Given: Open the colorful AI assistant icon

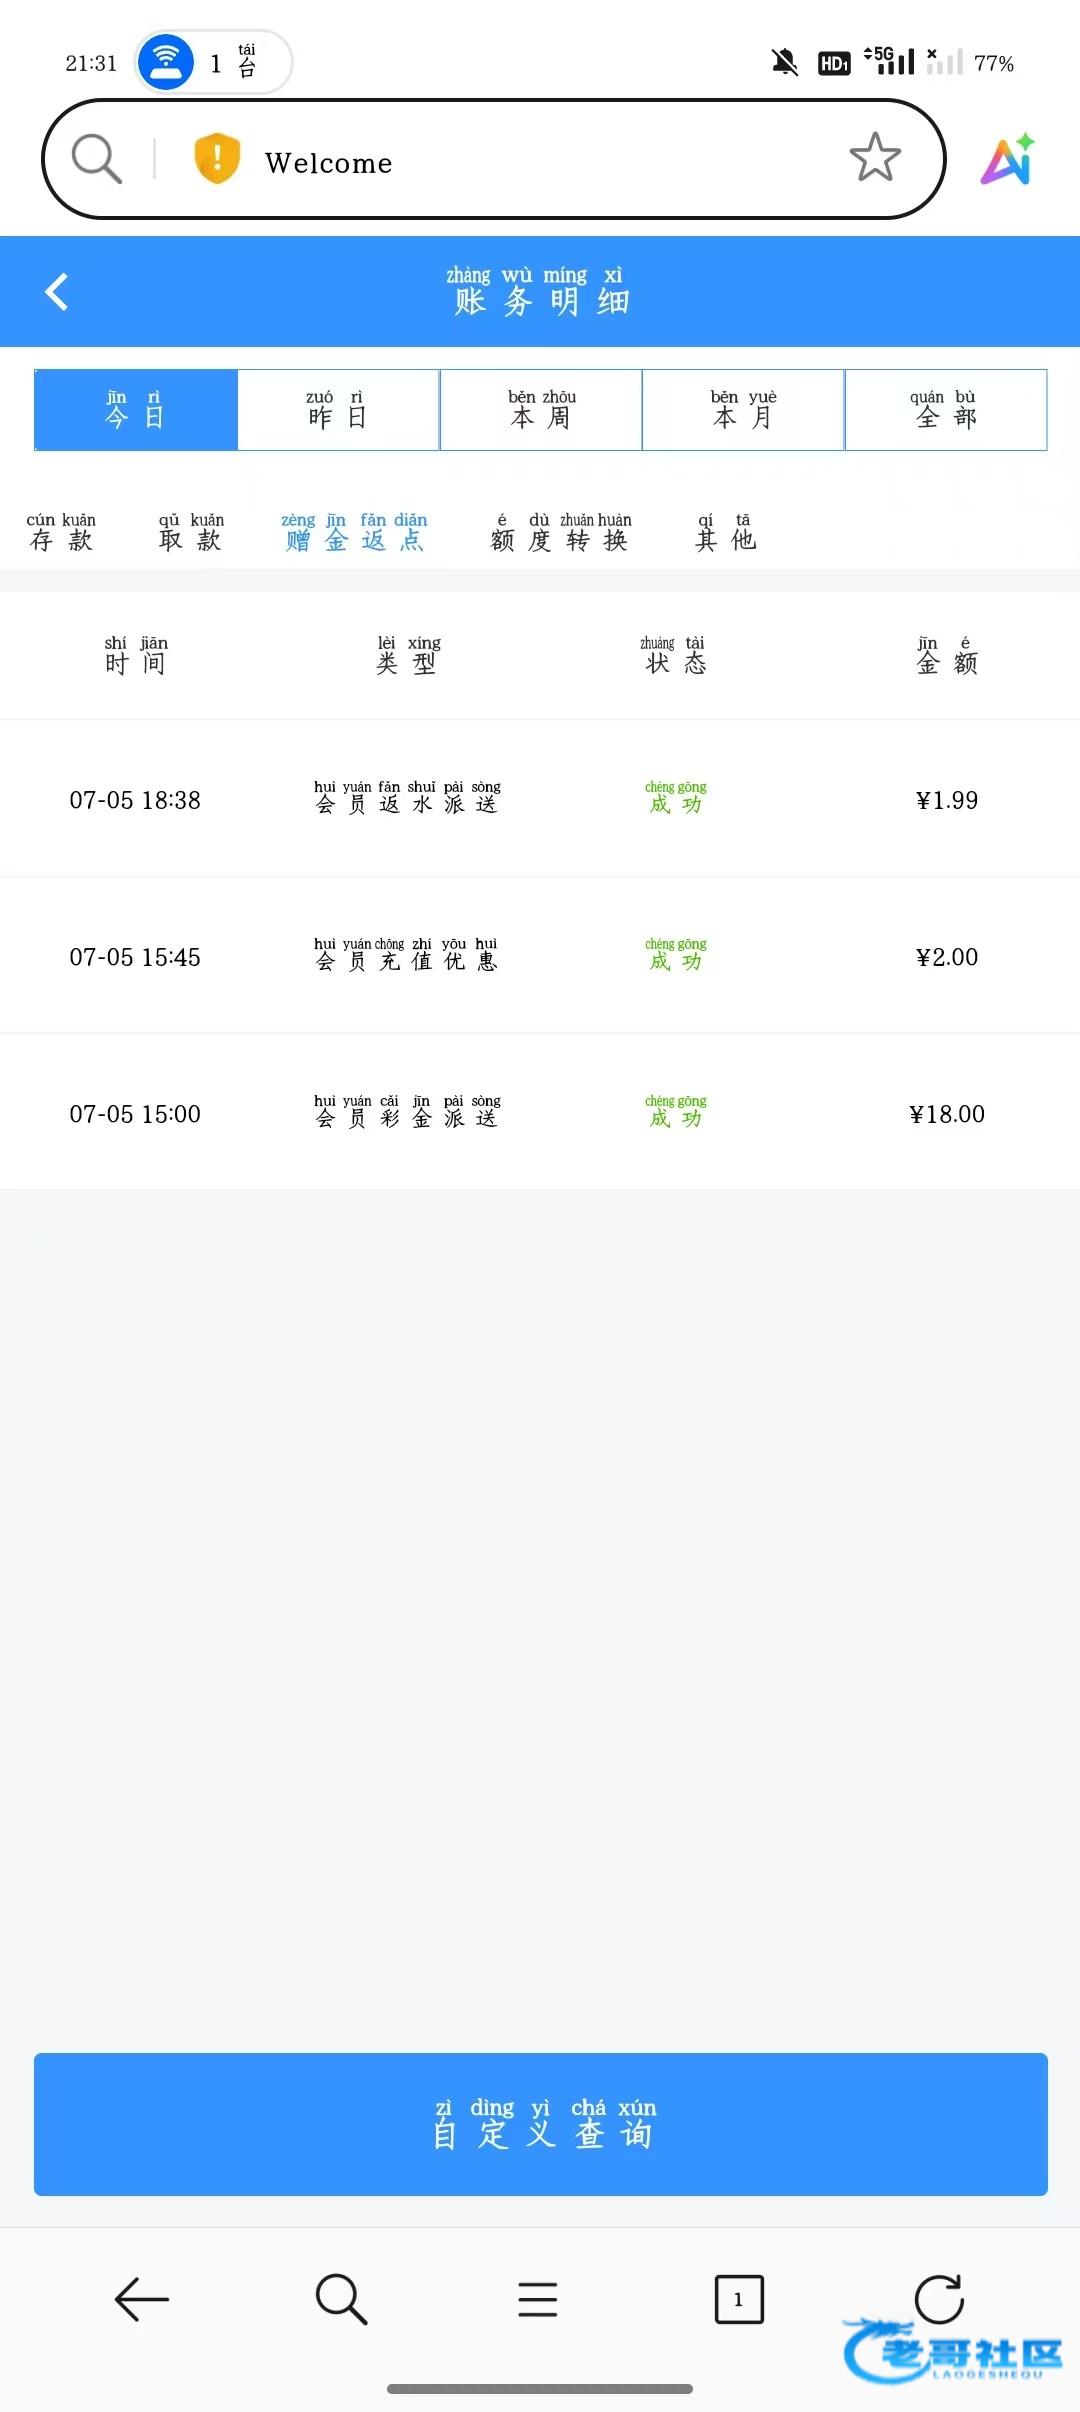Looking at the screenshot, I should pyautogui.click(x=1008, y=160).
